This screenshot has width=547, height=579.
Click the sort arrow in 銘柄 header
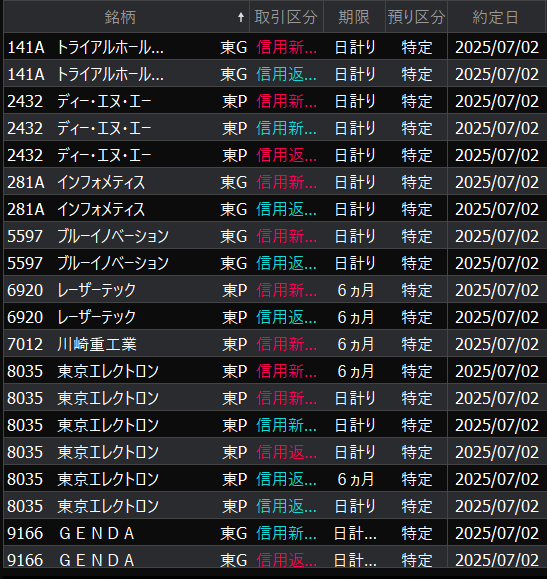[x=241, y=17]
